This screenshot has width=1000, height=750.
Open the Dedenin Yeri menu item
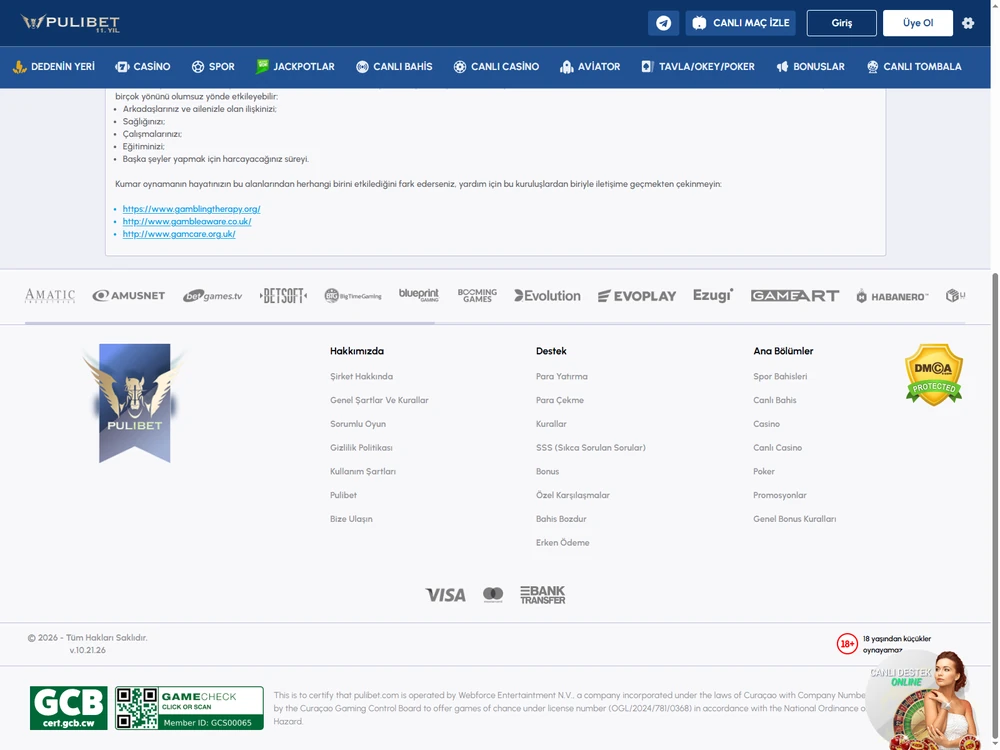pos(54,66)
